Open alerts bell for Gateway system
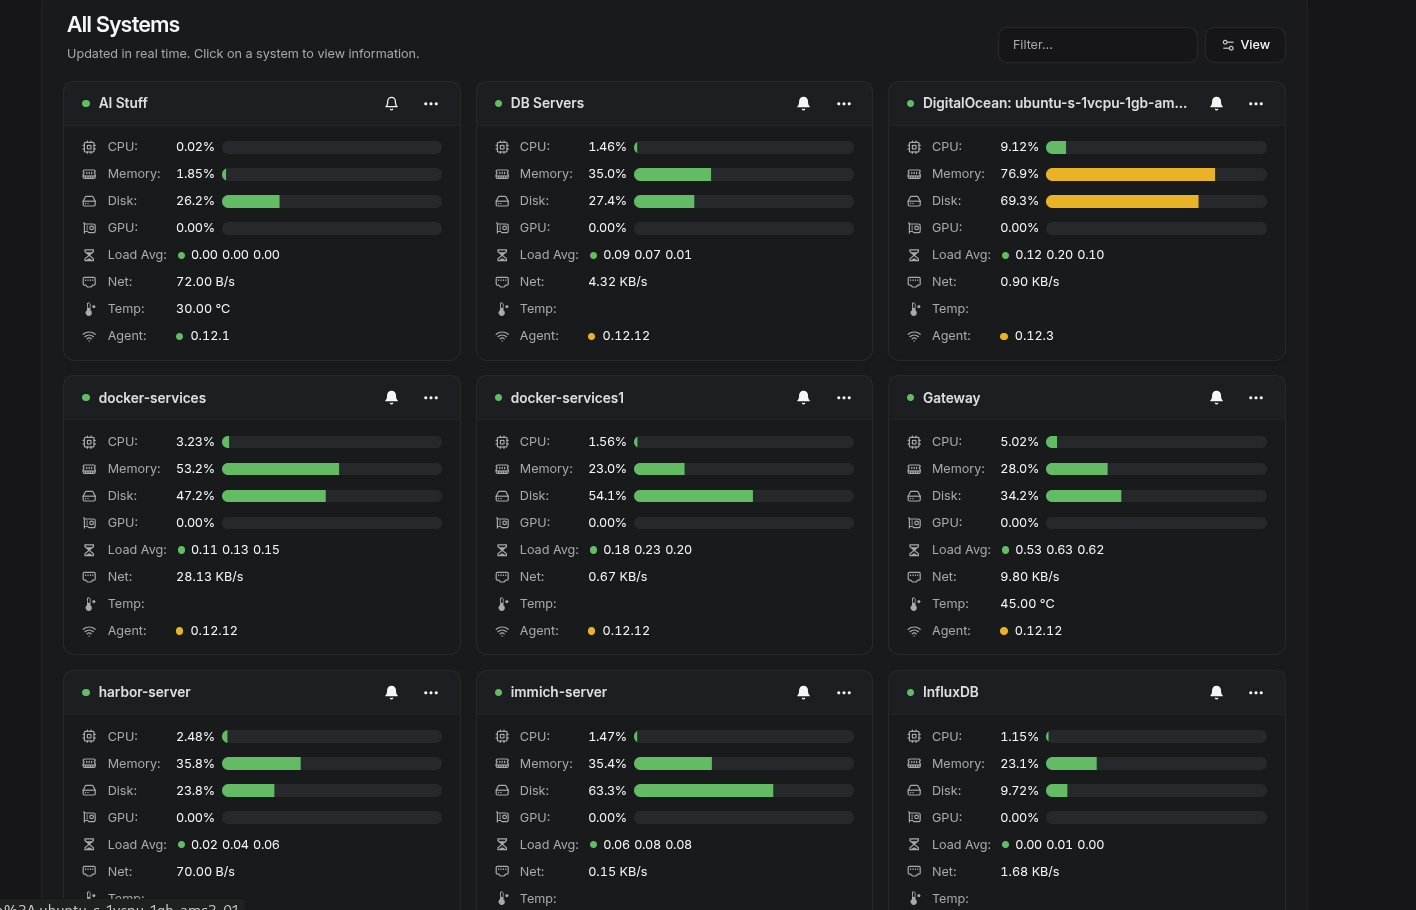The height and width of the screenshot is (910, 1416). click(1216, 398)
